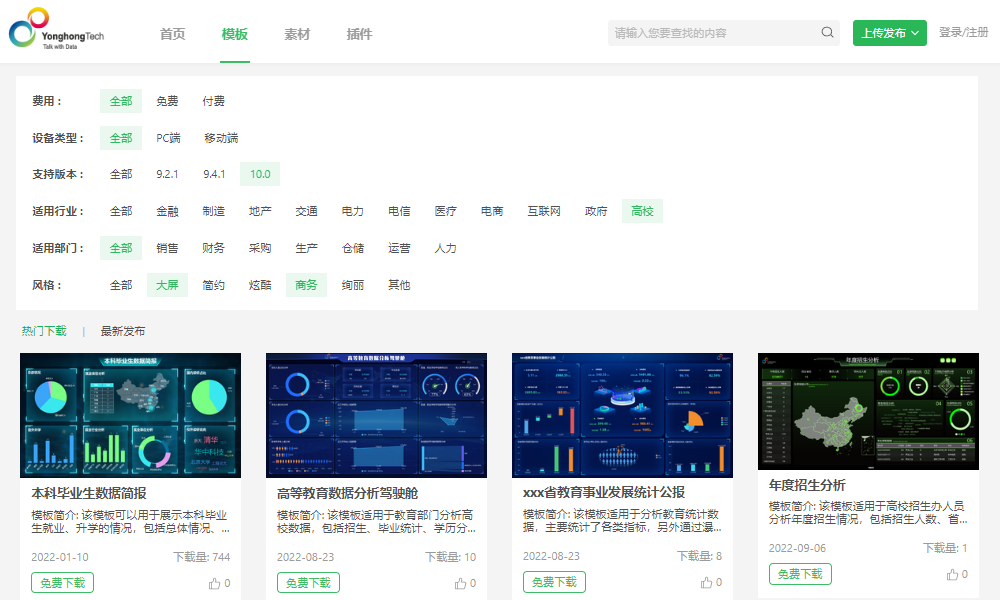Click the search magnifier icon

(827, 32)
